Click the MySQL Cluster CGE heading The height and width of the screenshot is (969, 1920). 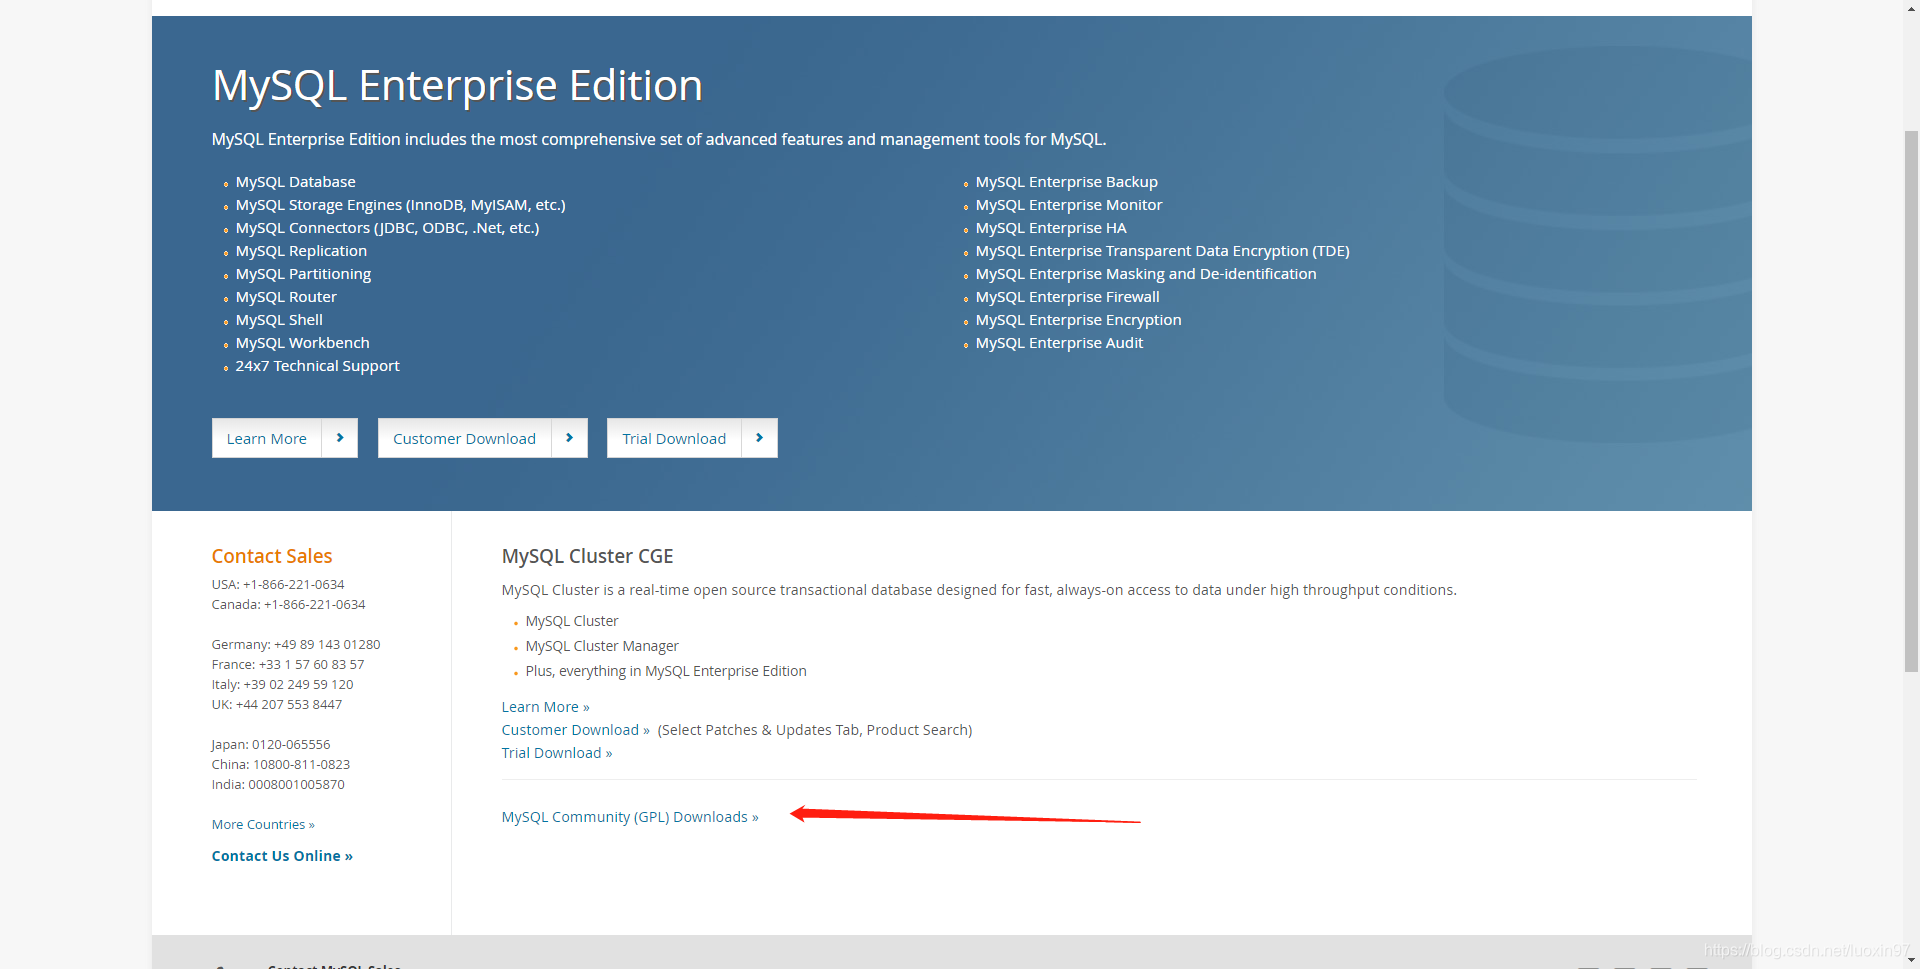[x=588, y=556]
